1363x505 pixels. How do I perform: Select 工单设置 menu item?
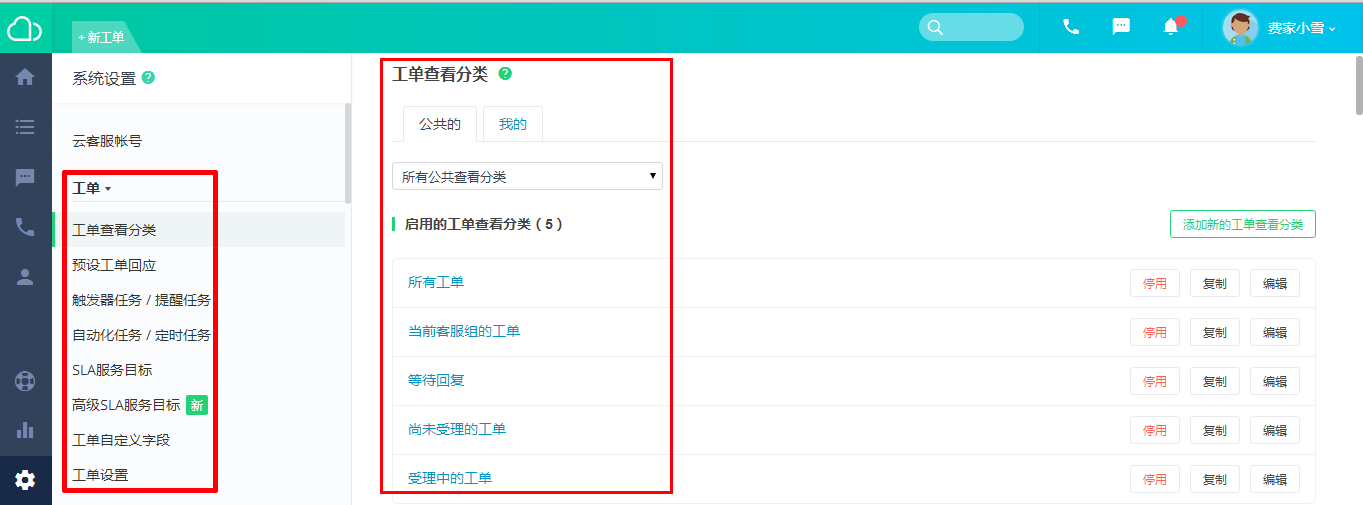point(100,475)
